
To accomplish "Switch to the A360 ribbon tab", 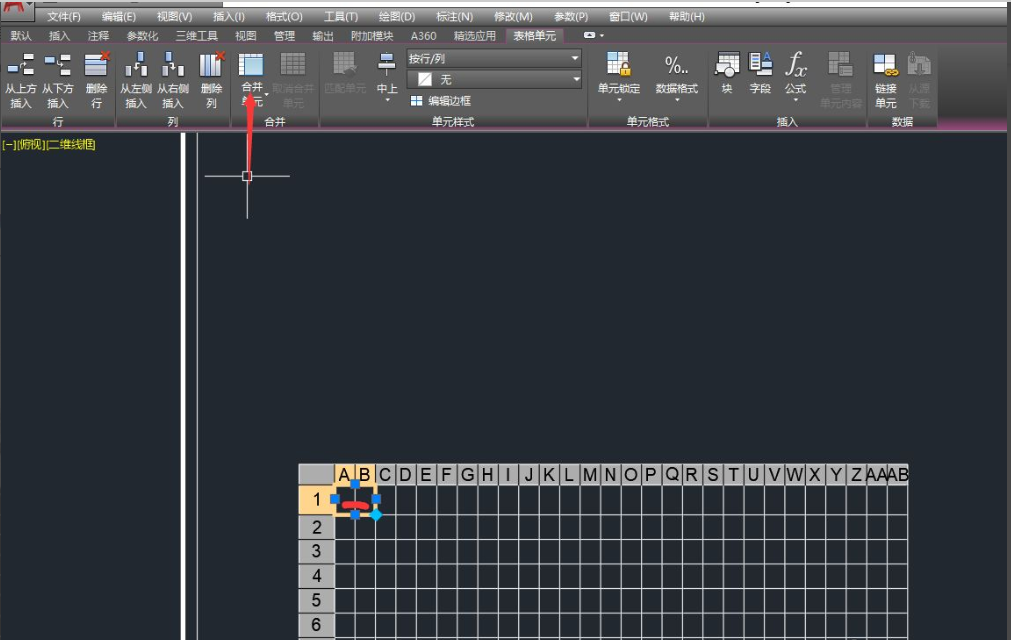I will point(424,36).
